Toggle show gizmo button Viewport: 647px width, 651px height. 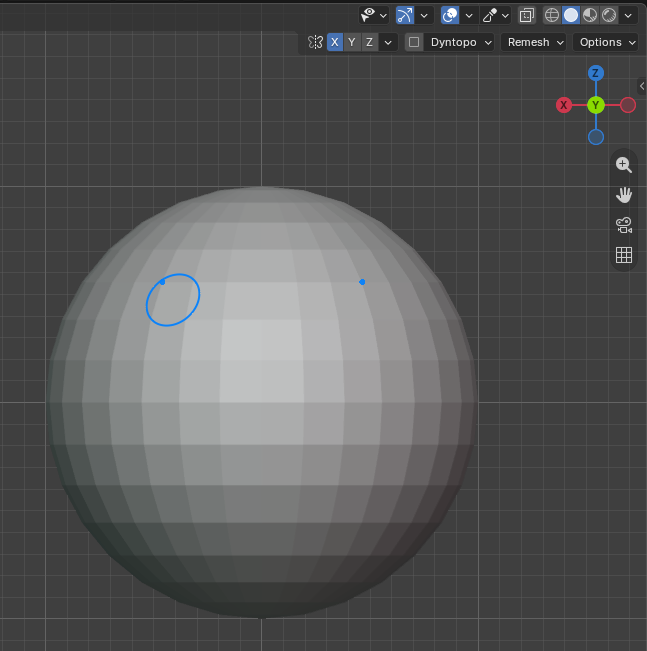pos(405,15)
